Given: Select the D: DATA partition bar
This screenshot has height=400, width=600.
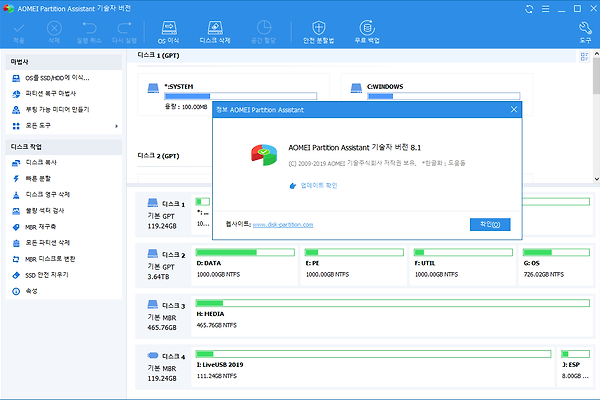Looking at the screenshot, I should [x=245, y=262].
